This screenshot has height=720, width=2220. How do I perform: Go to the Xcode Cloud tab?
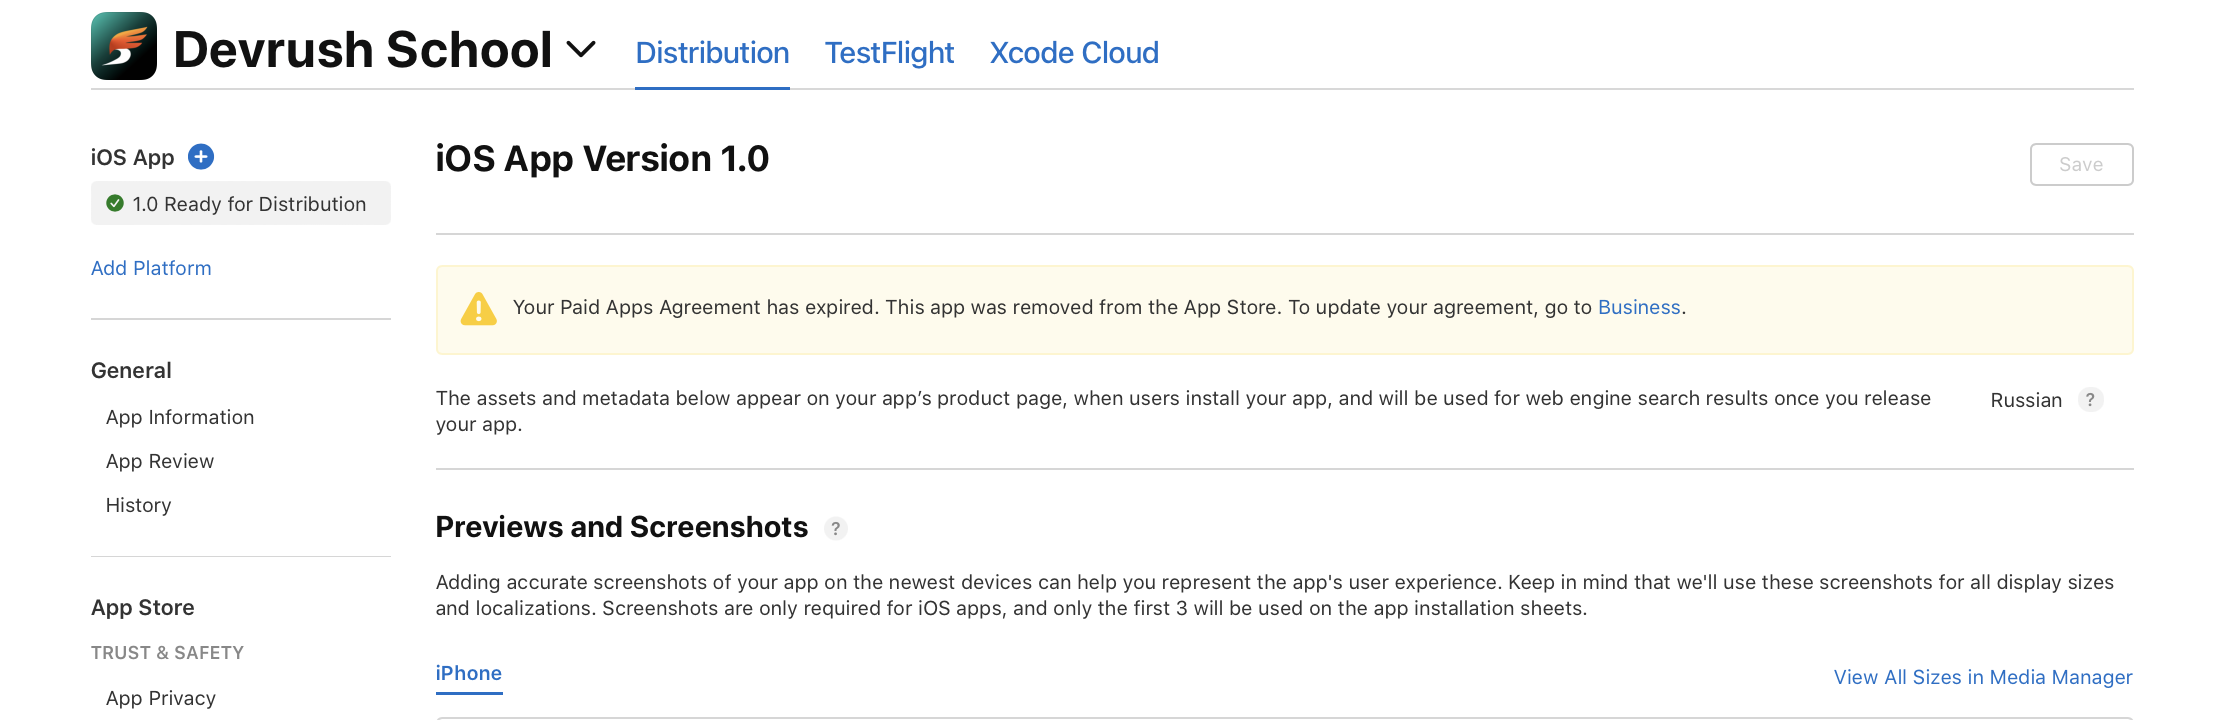1074,53
